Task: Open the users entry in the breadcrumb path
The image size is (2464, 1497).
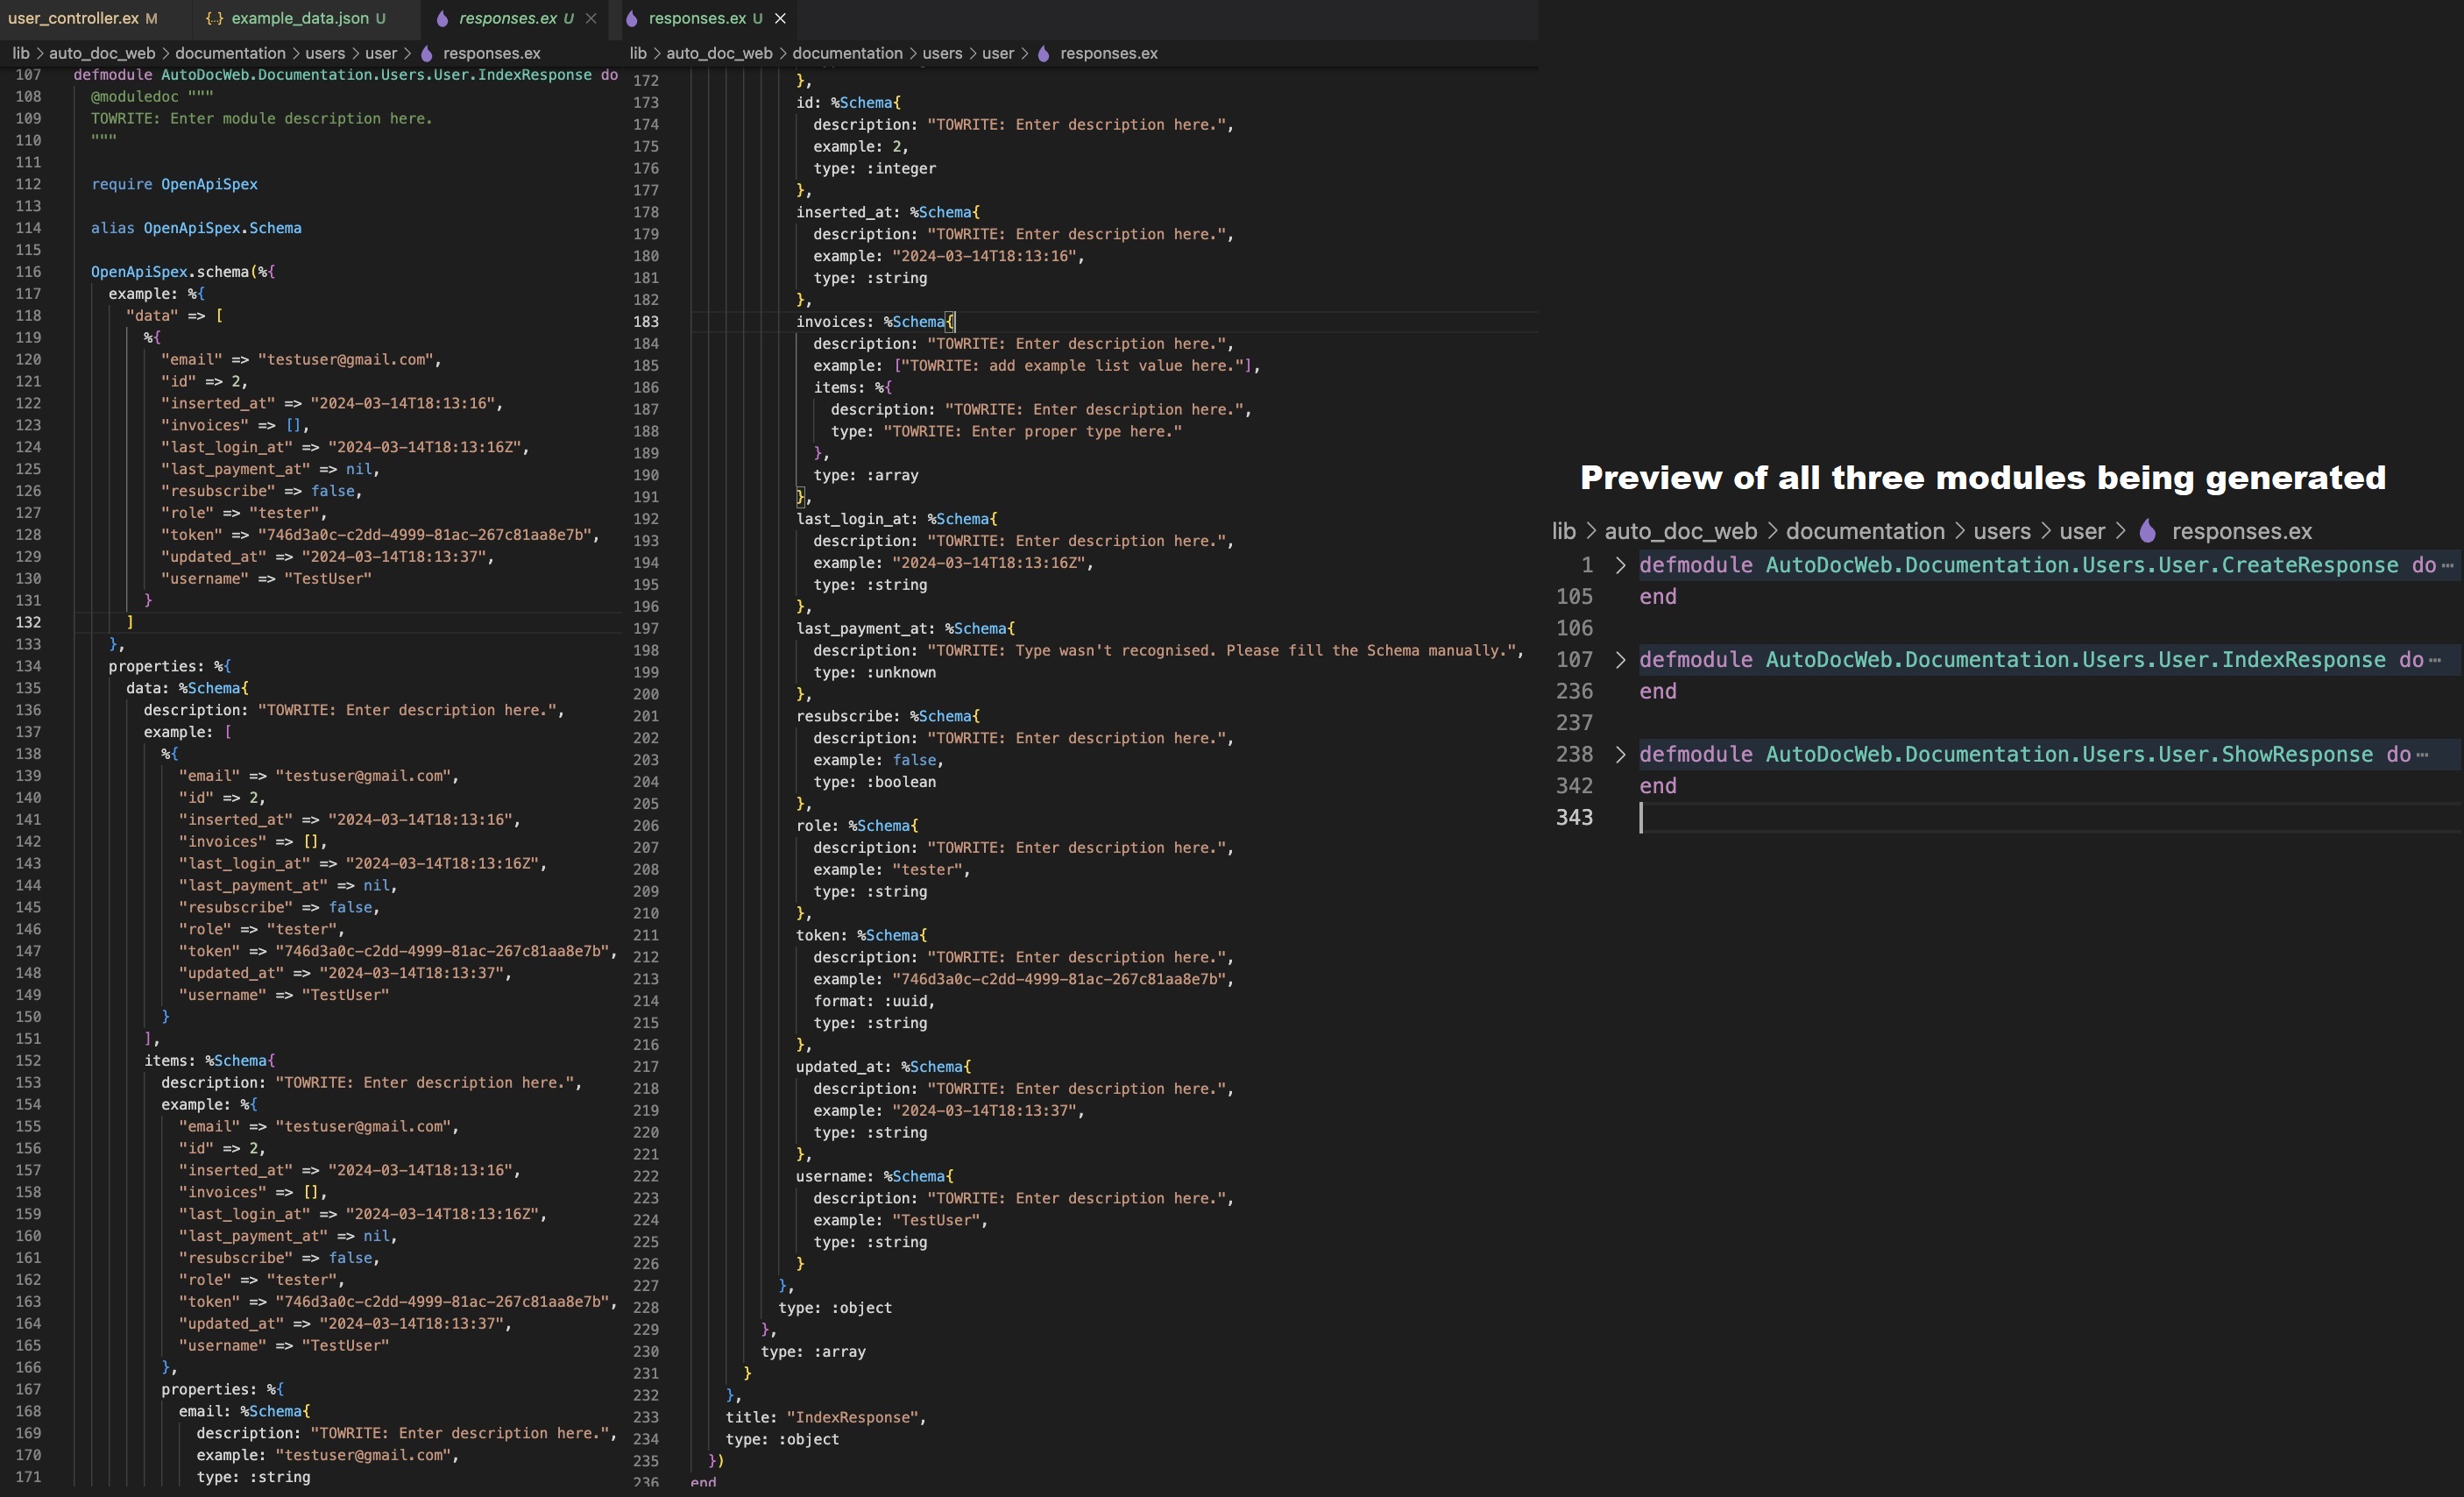Action: tap(324, 53)
